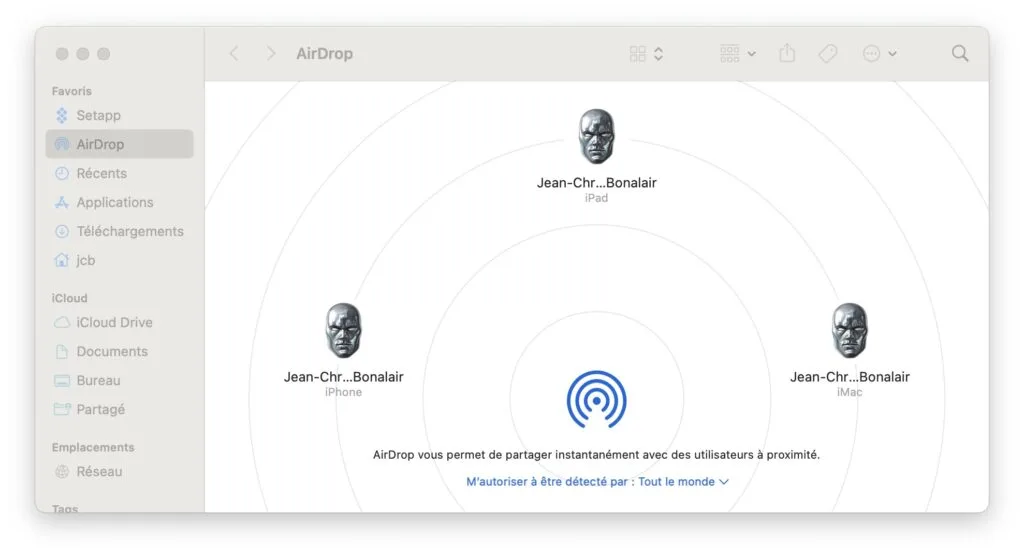Image resolution: width=1024 pixels, height=556 pixels.
Task: Select the Jean-Chr...Bonalair iMac avatar
Action: pos(850,330)
